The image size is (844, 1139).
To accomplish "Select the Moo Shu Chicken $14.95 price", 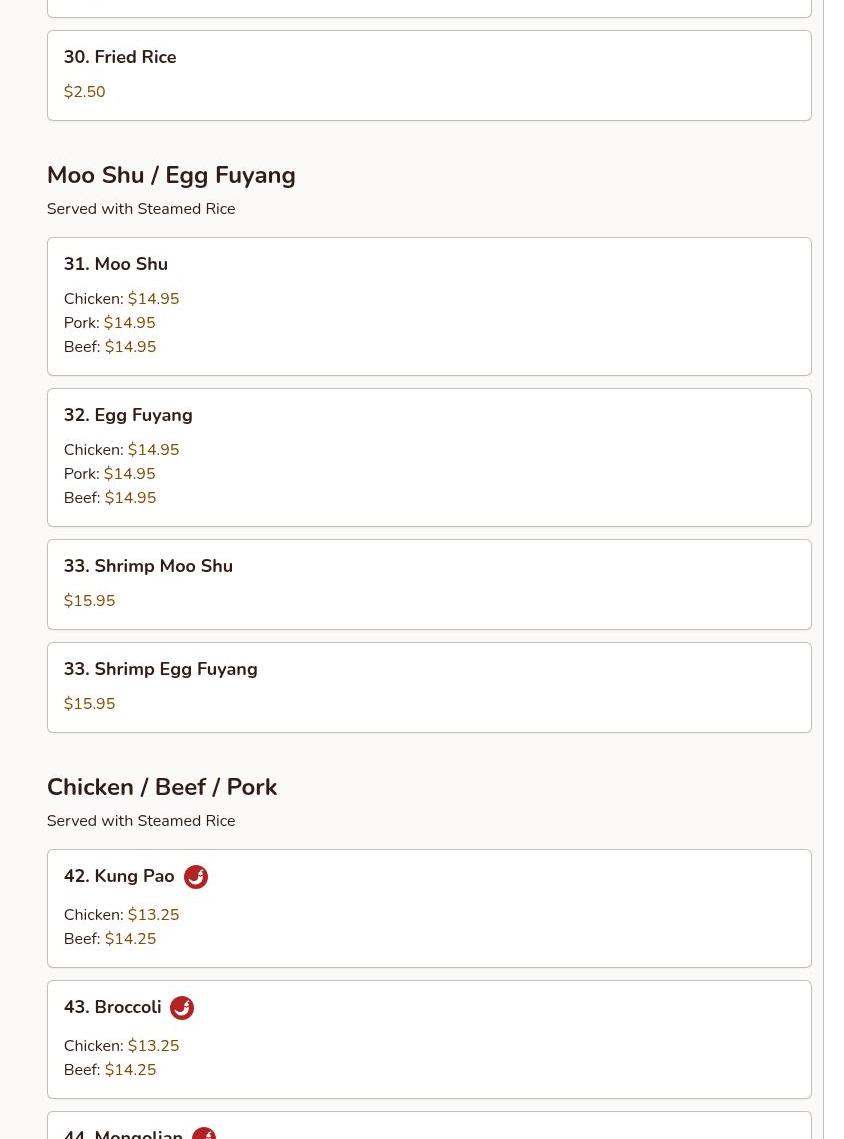I will [x=153, y=299].
